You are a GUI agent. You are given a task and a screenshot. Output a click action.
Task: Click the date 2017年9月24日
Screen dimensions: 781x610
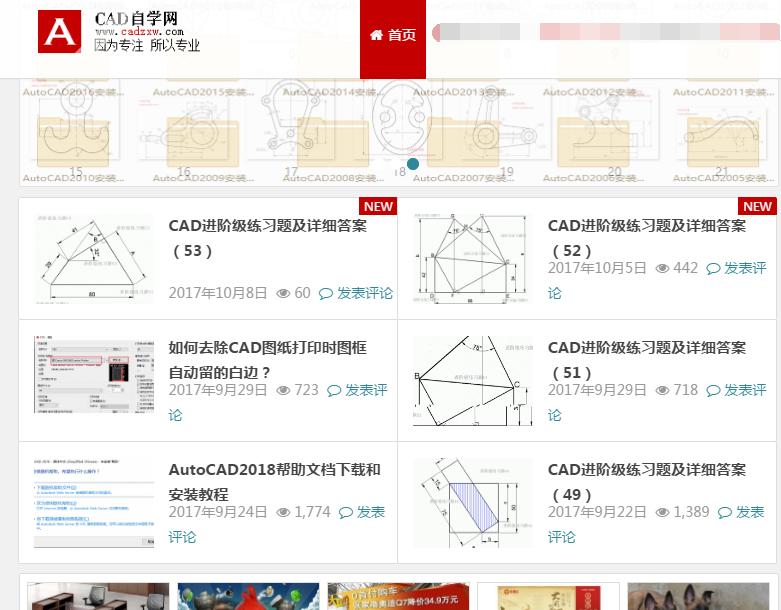pos(218,512)
